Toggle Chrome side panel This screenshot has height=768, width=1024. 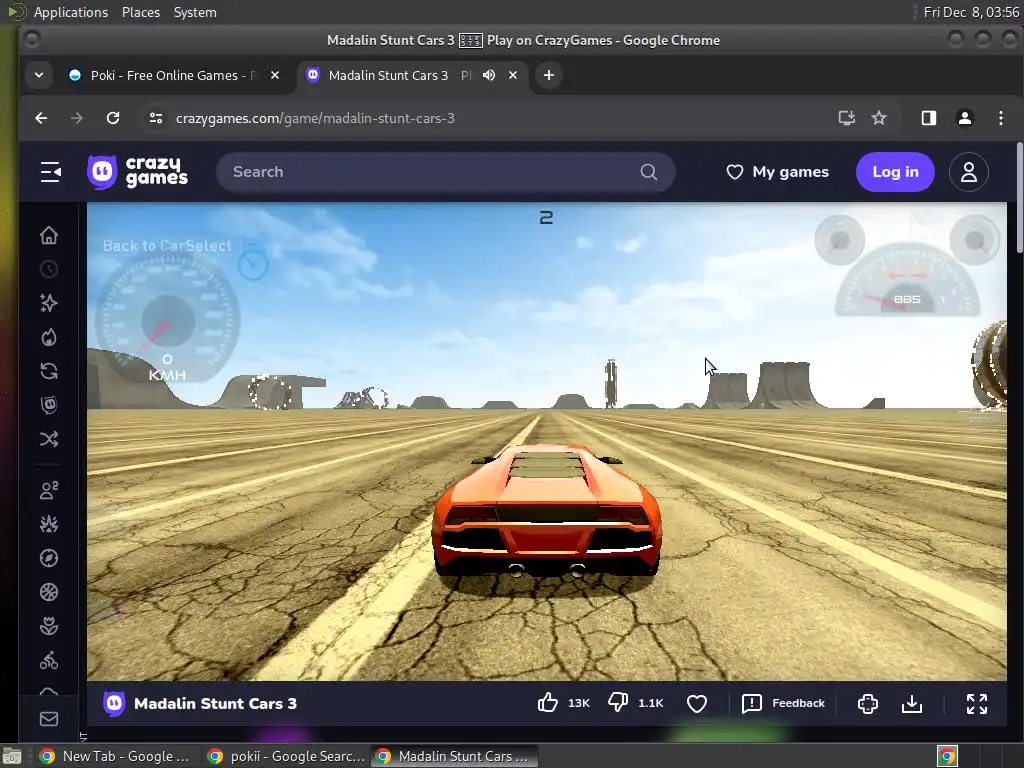click(x=929, y=118)
